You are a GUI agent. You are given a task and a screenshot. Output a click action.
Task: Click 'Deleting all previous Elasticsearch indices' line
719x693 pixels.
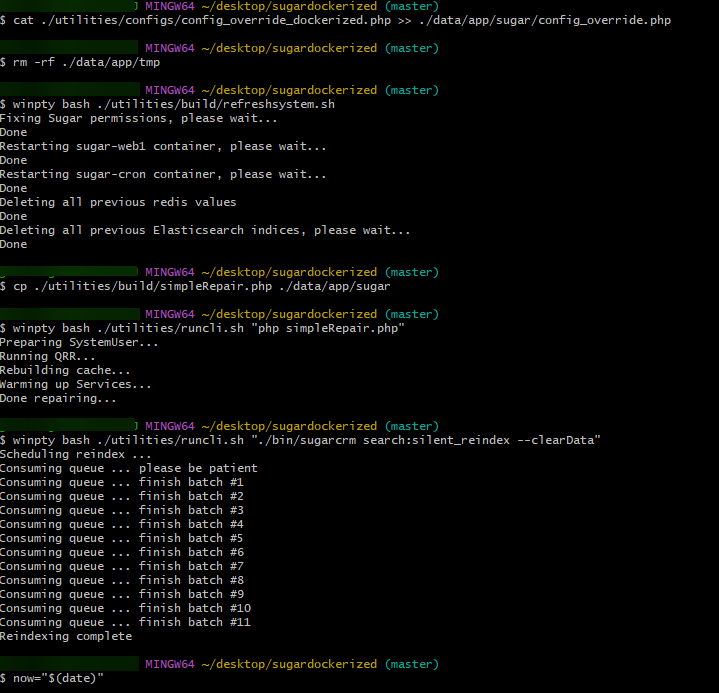pyautogui.click(x=205, y=230)
